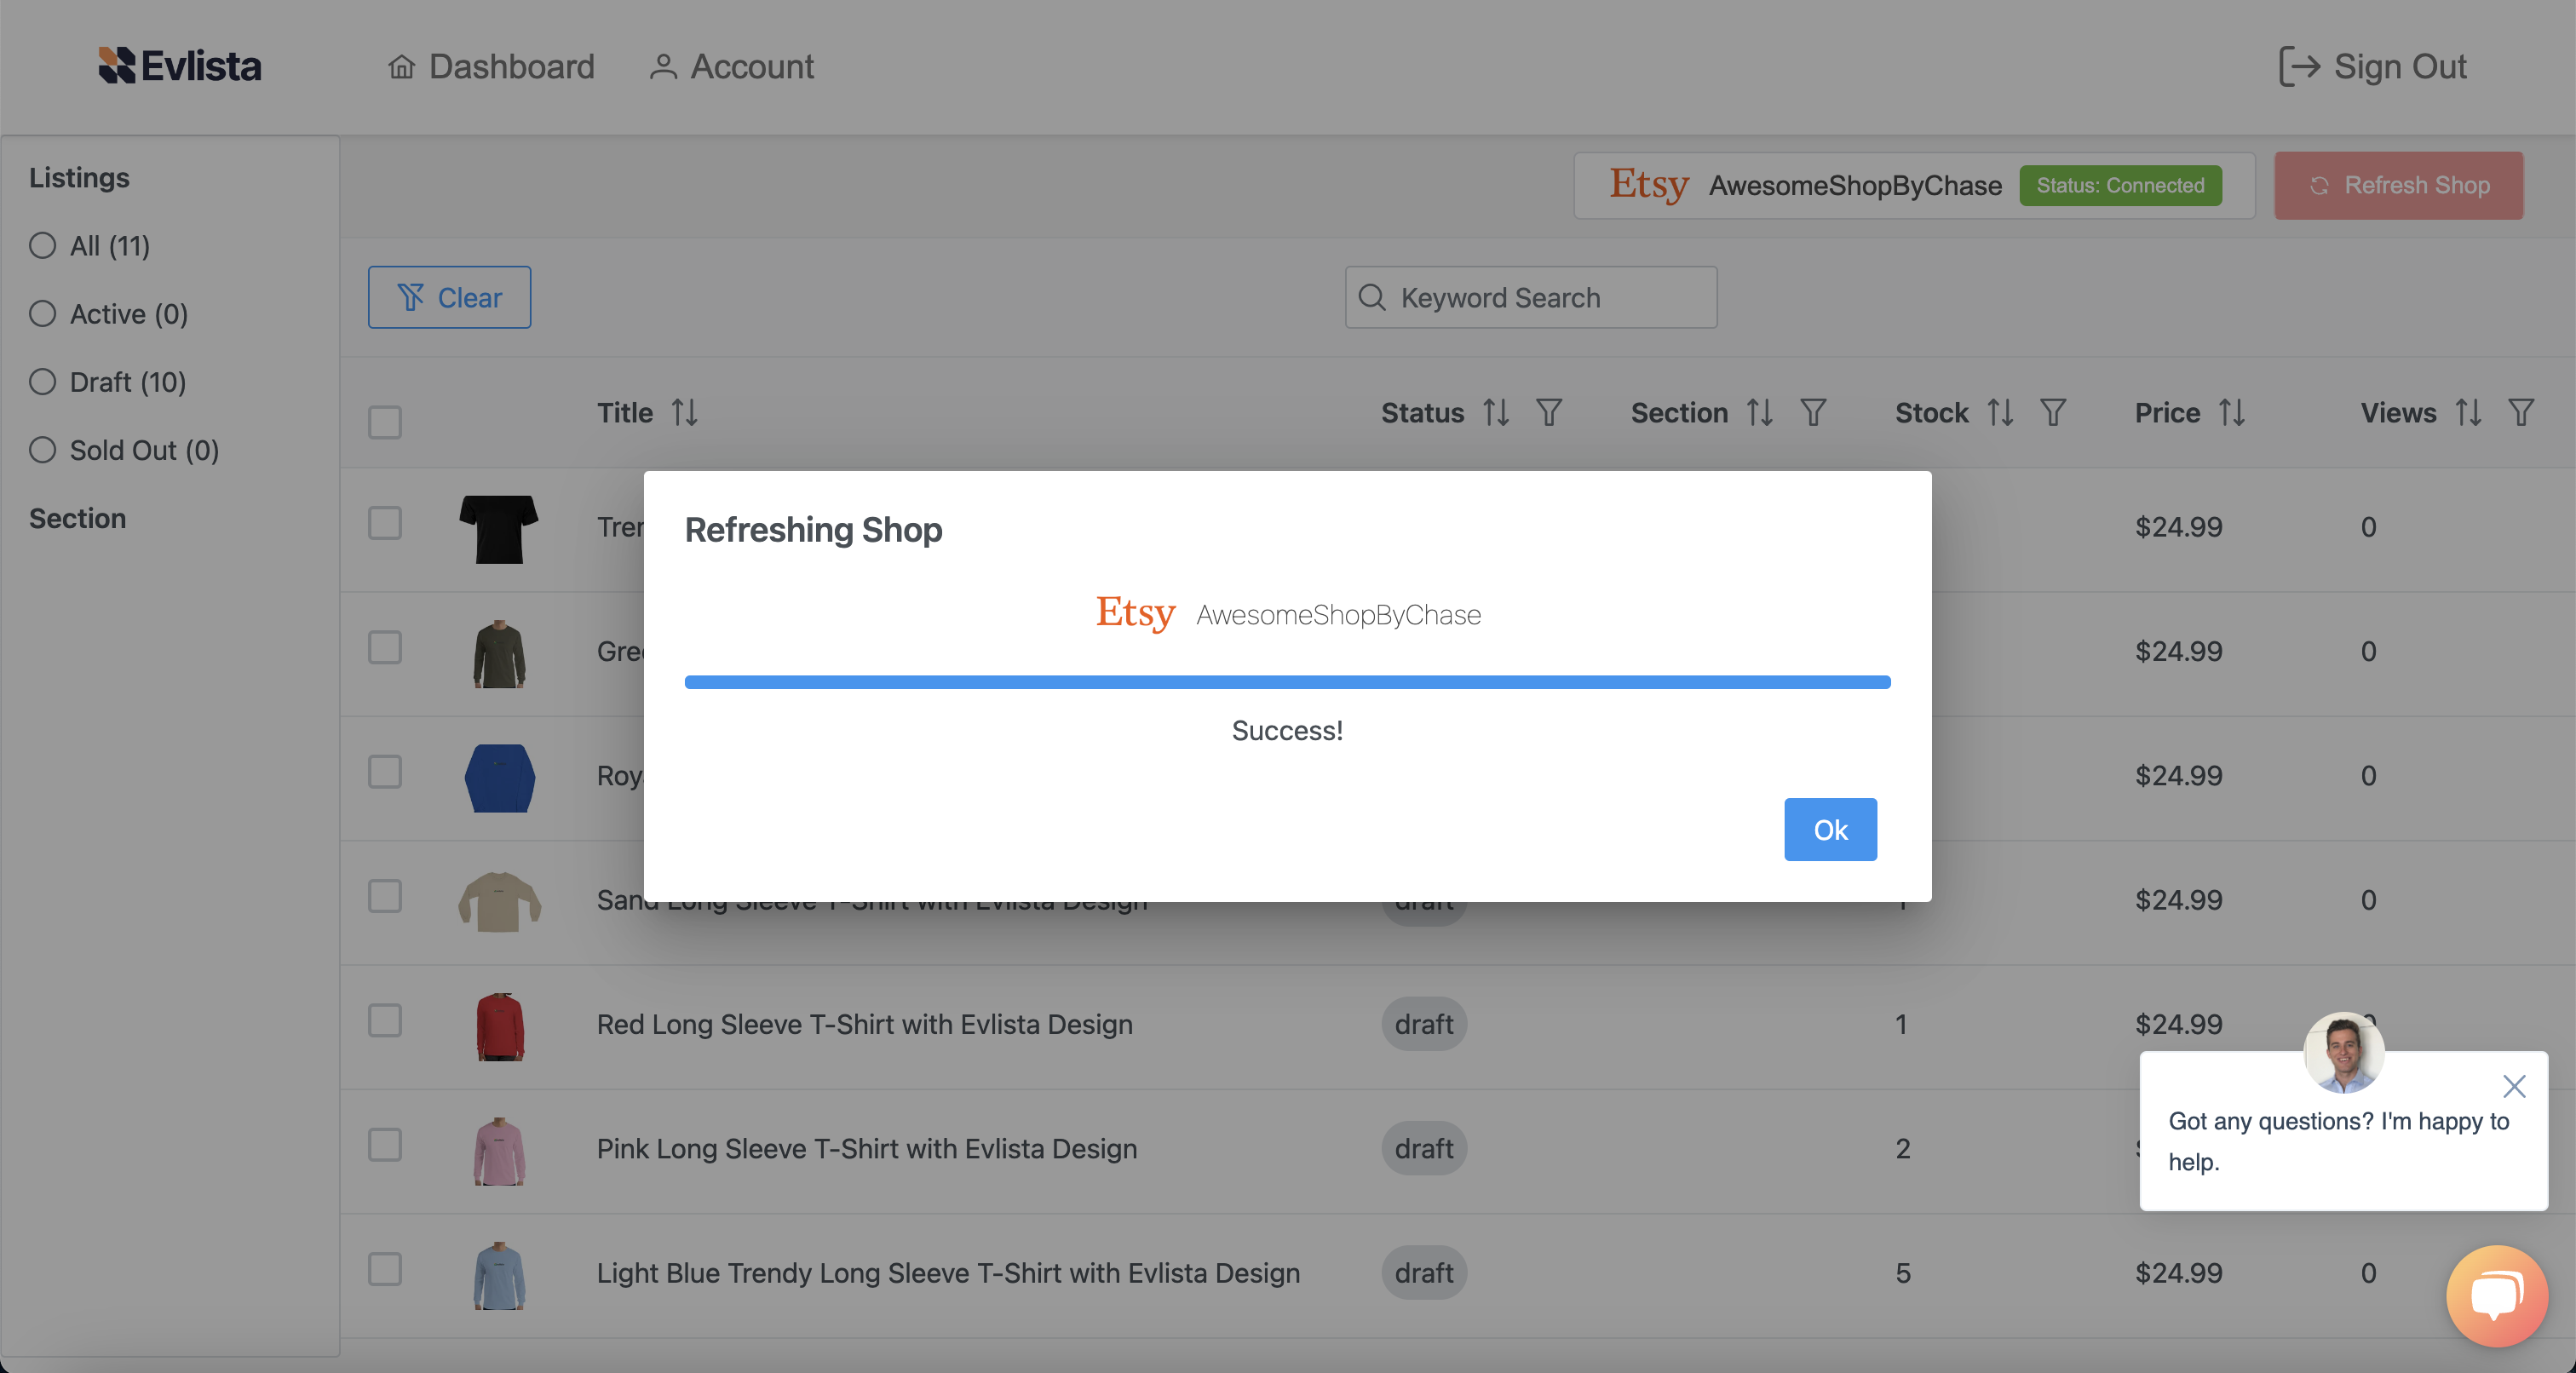Focus the Keyword Search field
Screen dimensions: 2576x1373
pyautogui.click(x=1531, y=297)
